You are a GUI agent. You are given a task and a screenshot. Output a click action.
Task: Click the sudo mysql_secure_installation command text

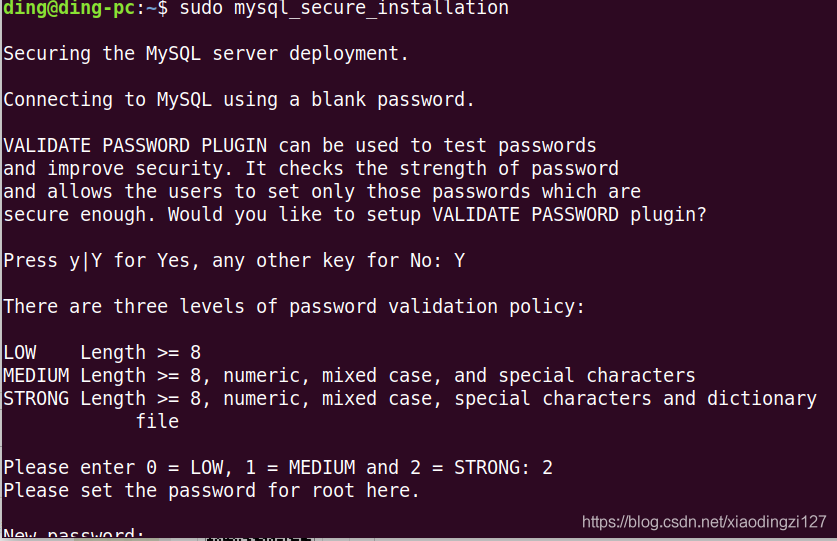[x=344, y=8]
